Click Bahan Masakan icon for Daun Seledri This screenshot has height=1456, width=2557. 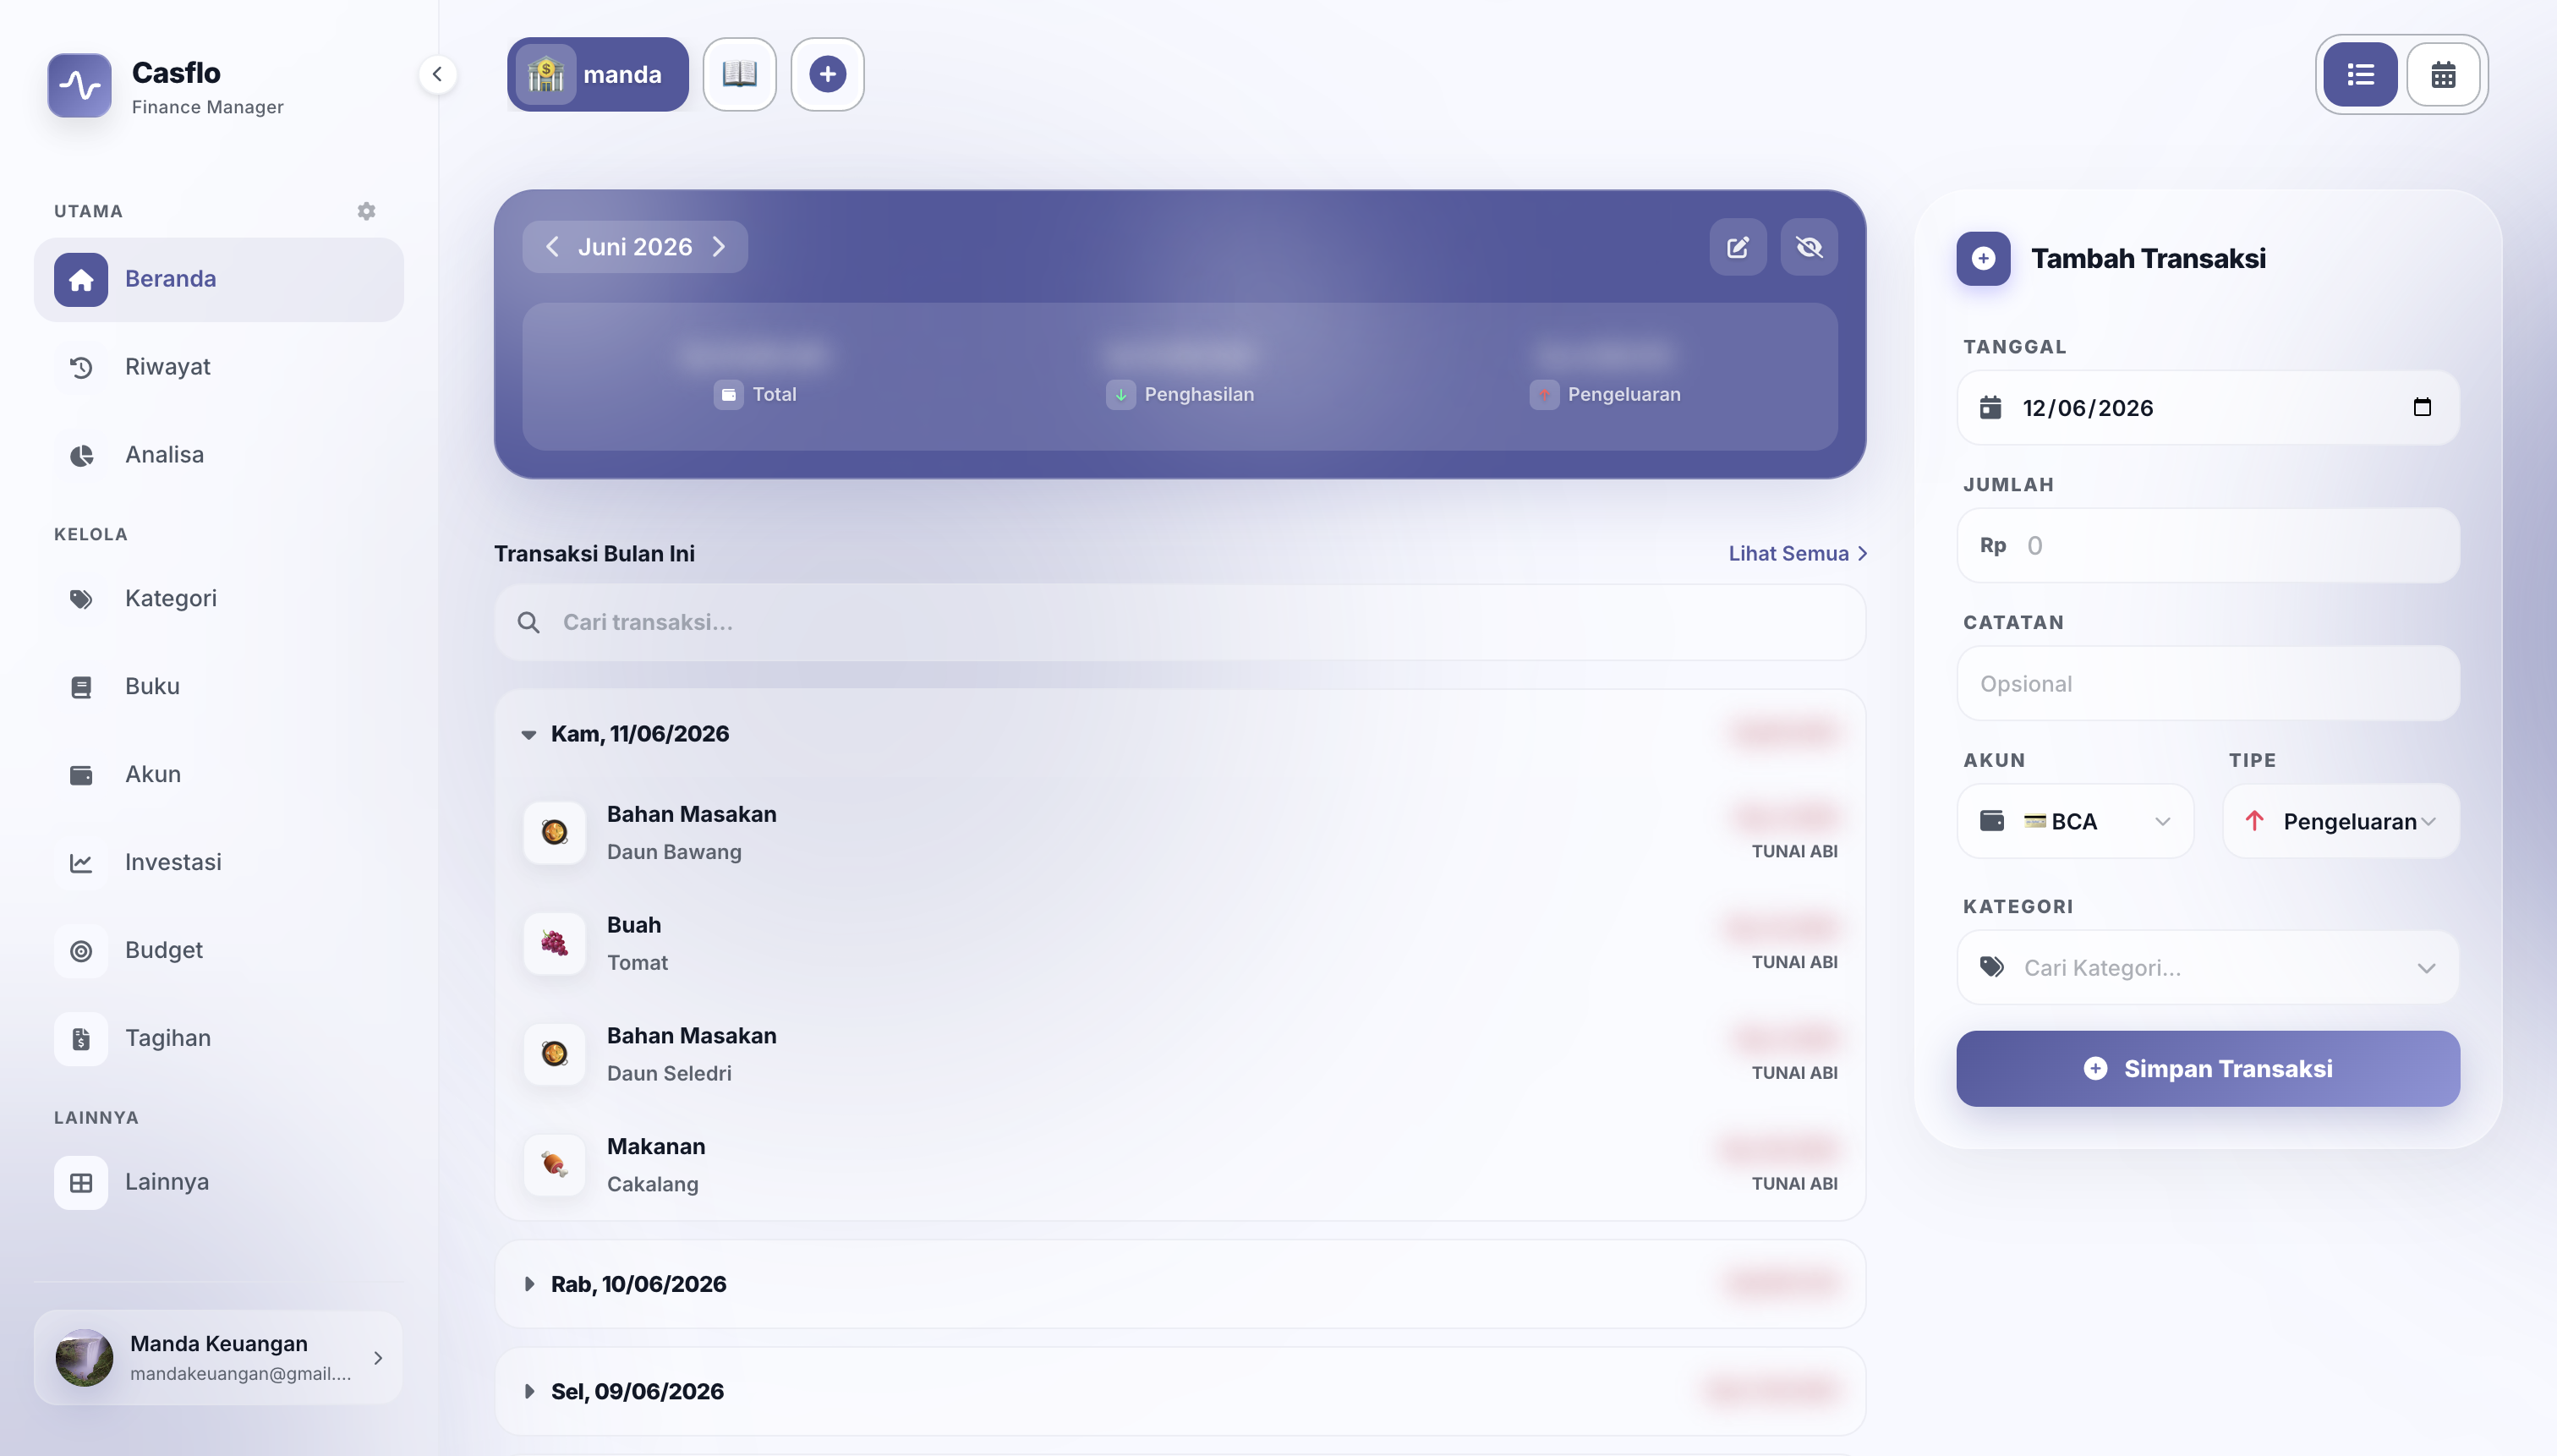[x=554, y=1053]
